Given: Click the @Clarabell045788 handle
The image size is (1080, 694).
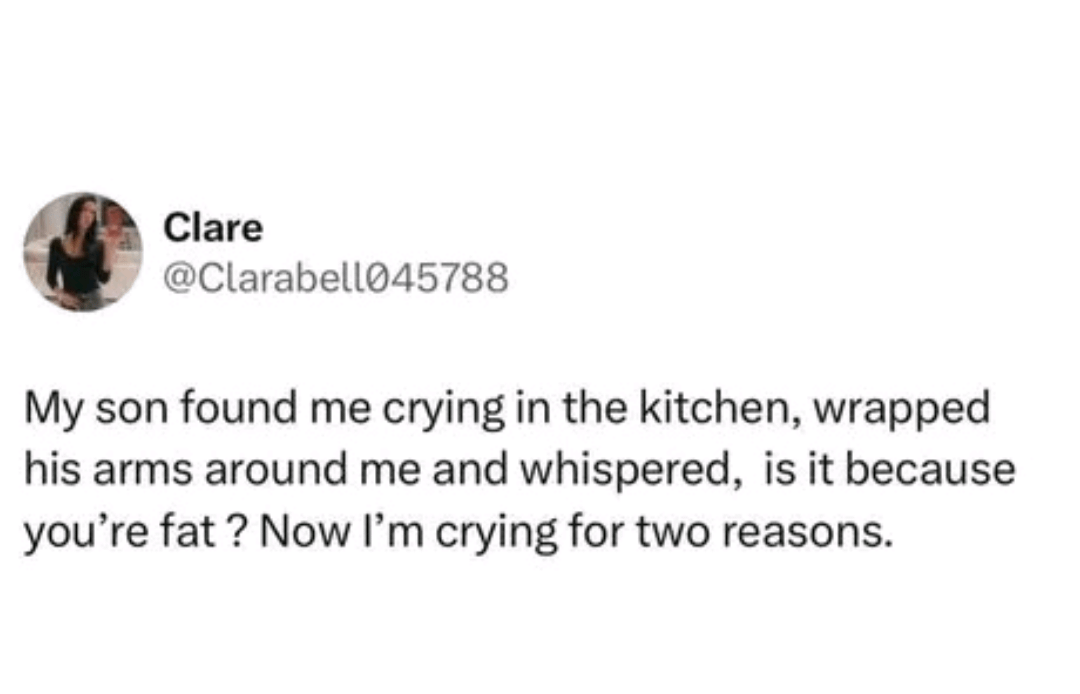Looking at the screenshot, I should pyautogui.click(x=335, y=279).
